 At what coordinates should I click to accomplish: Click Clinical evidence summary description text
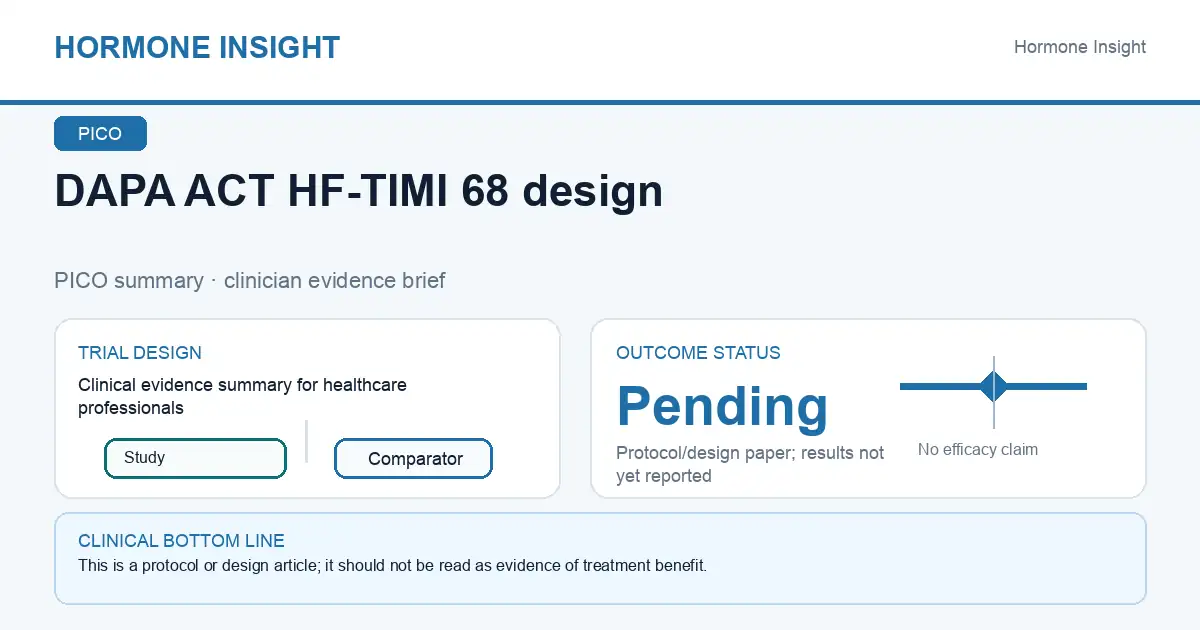coord(242,396)
